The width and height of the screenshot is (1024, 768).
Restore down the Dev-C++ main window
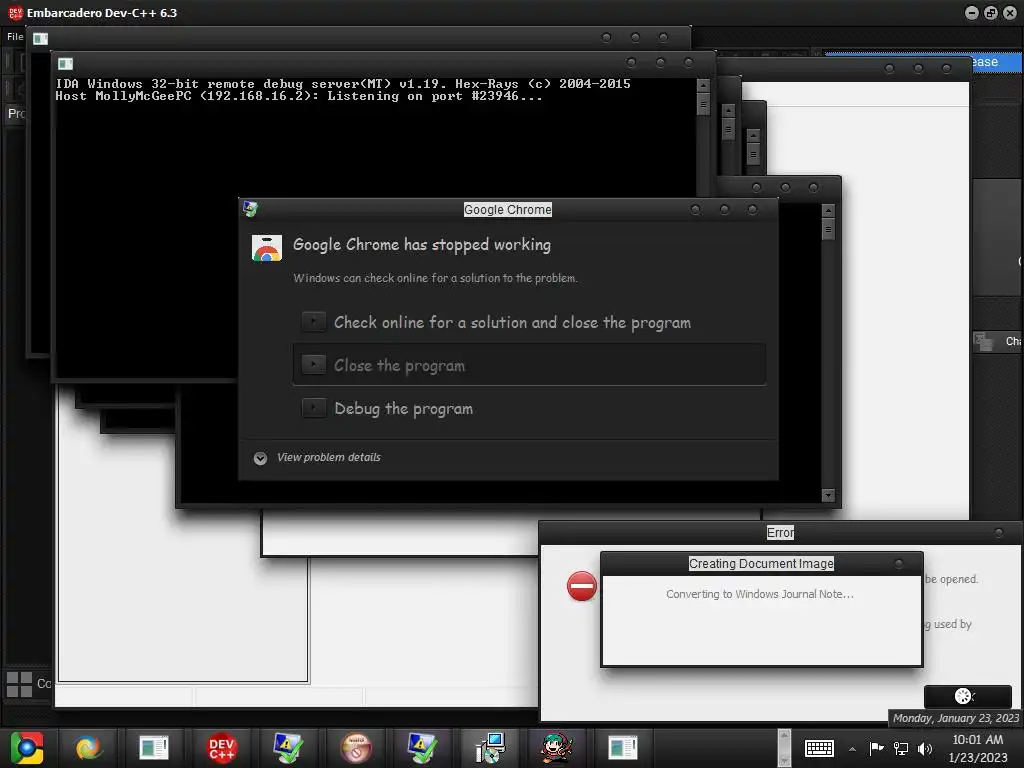[991, 13]
